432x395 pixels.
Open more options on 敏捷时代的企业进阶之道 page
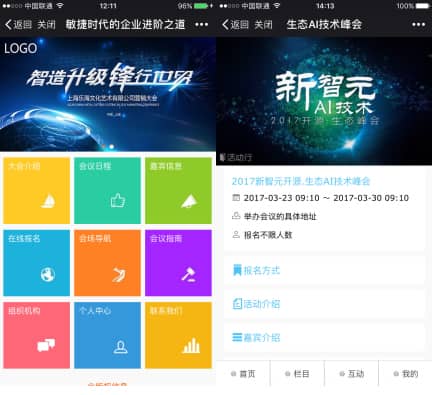[x=201, y=24]
